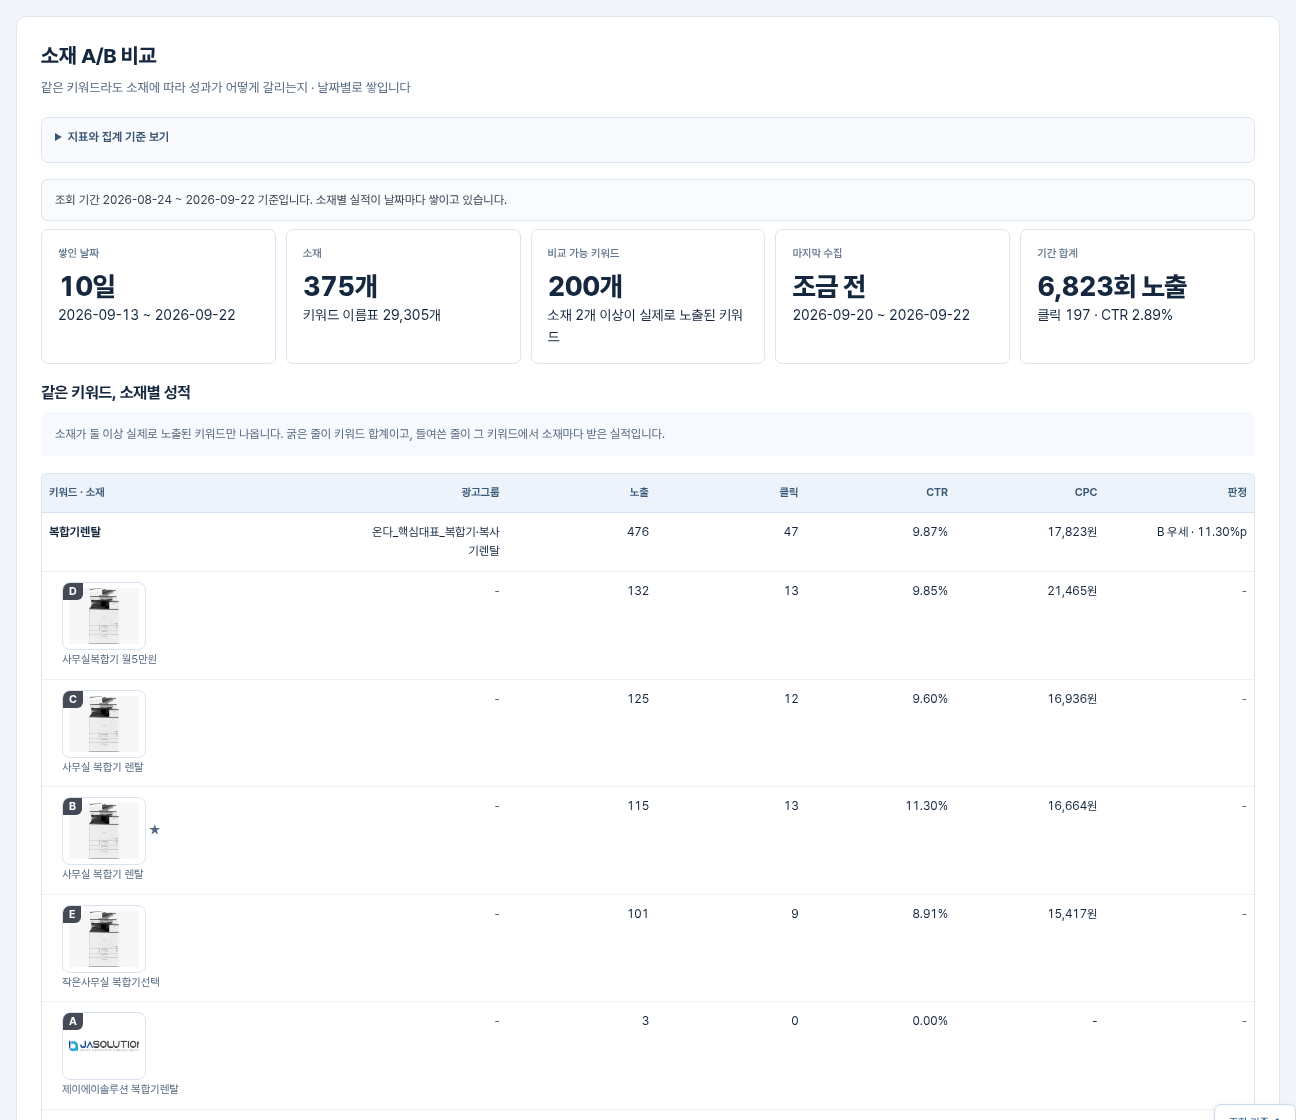This screenshot has height=1120, width=1296.
Task: Open creative D printer thumbnail
Action: coord(104,616)
